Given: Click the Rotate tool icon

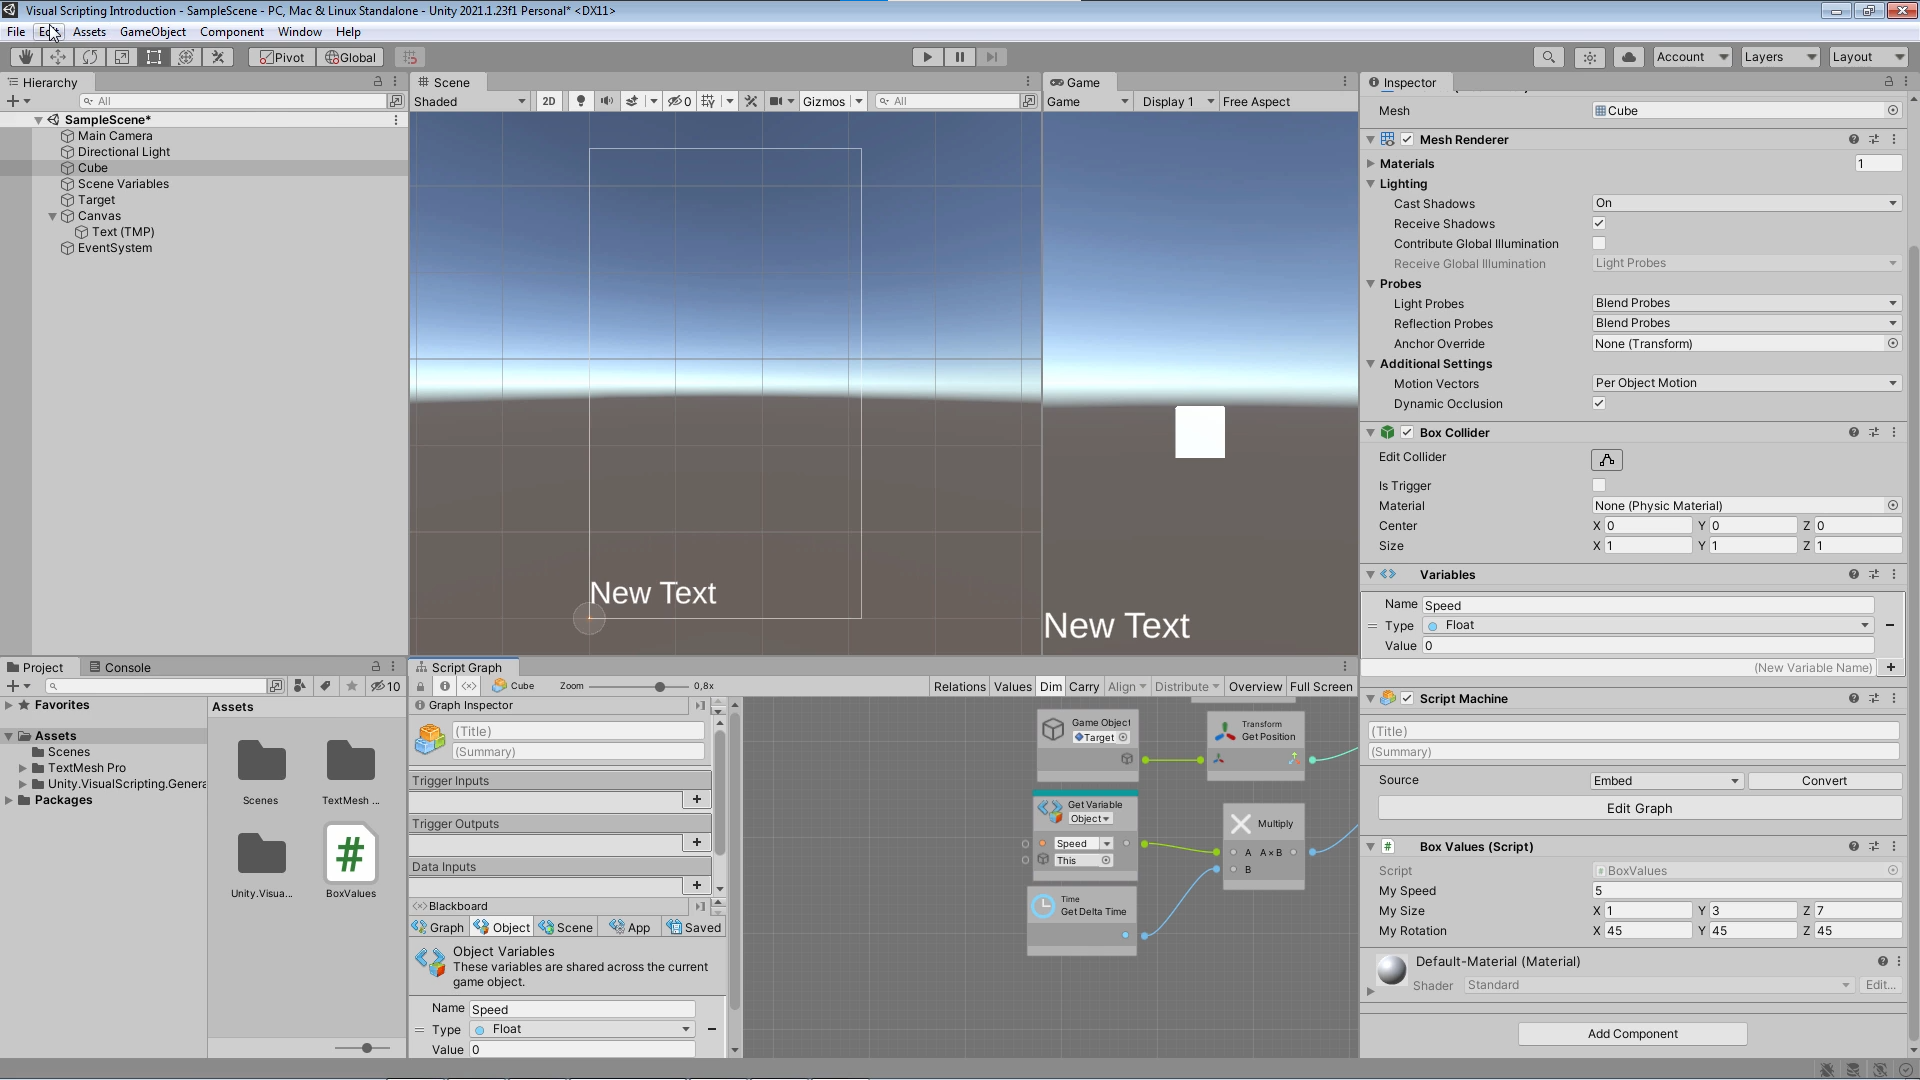Looking at the screenshot, I should (x=88, y=57).
